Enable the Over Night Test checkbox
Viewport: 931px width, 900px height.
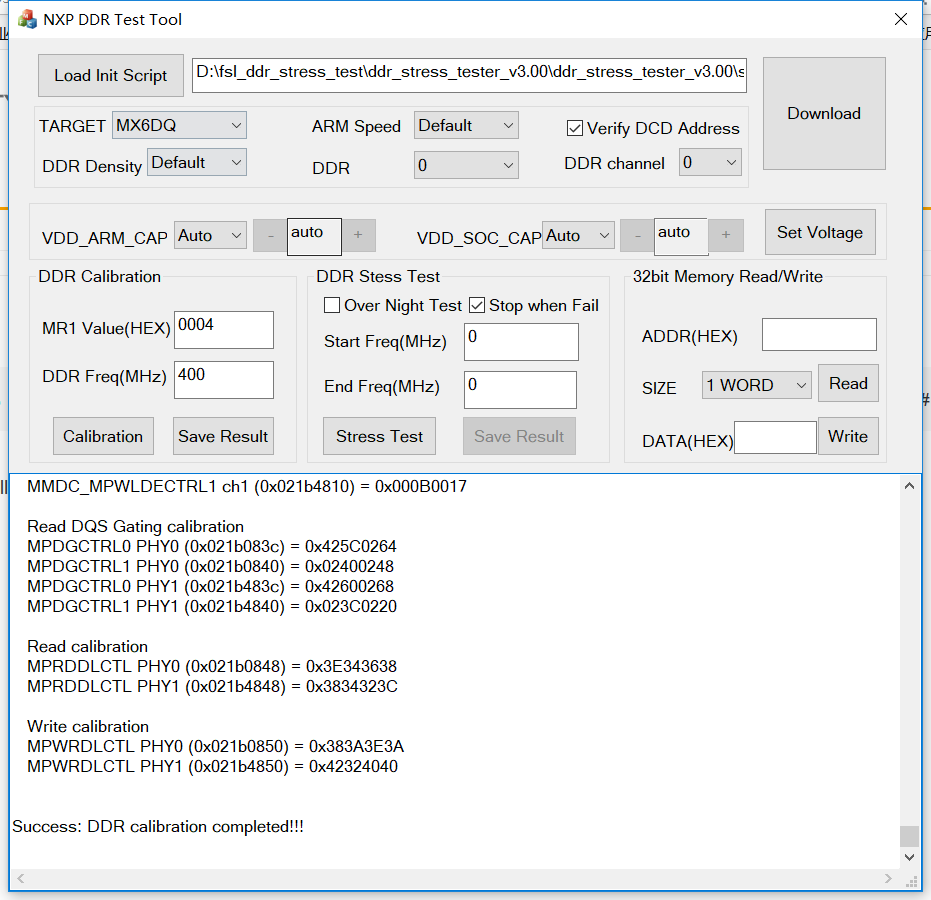[332, 305]
